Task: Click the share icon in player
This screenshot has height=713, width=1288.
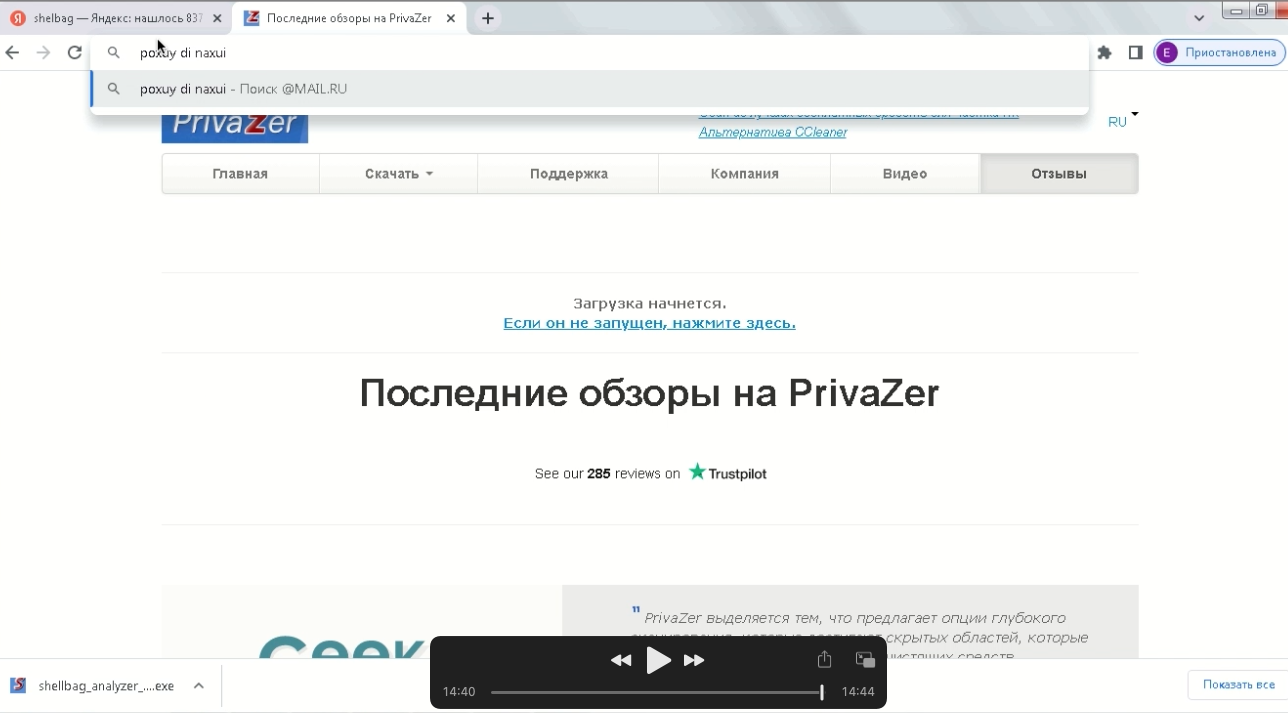Action: [x=824, y=660]
